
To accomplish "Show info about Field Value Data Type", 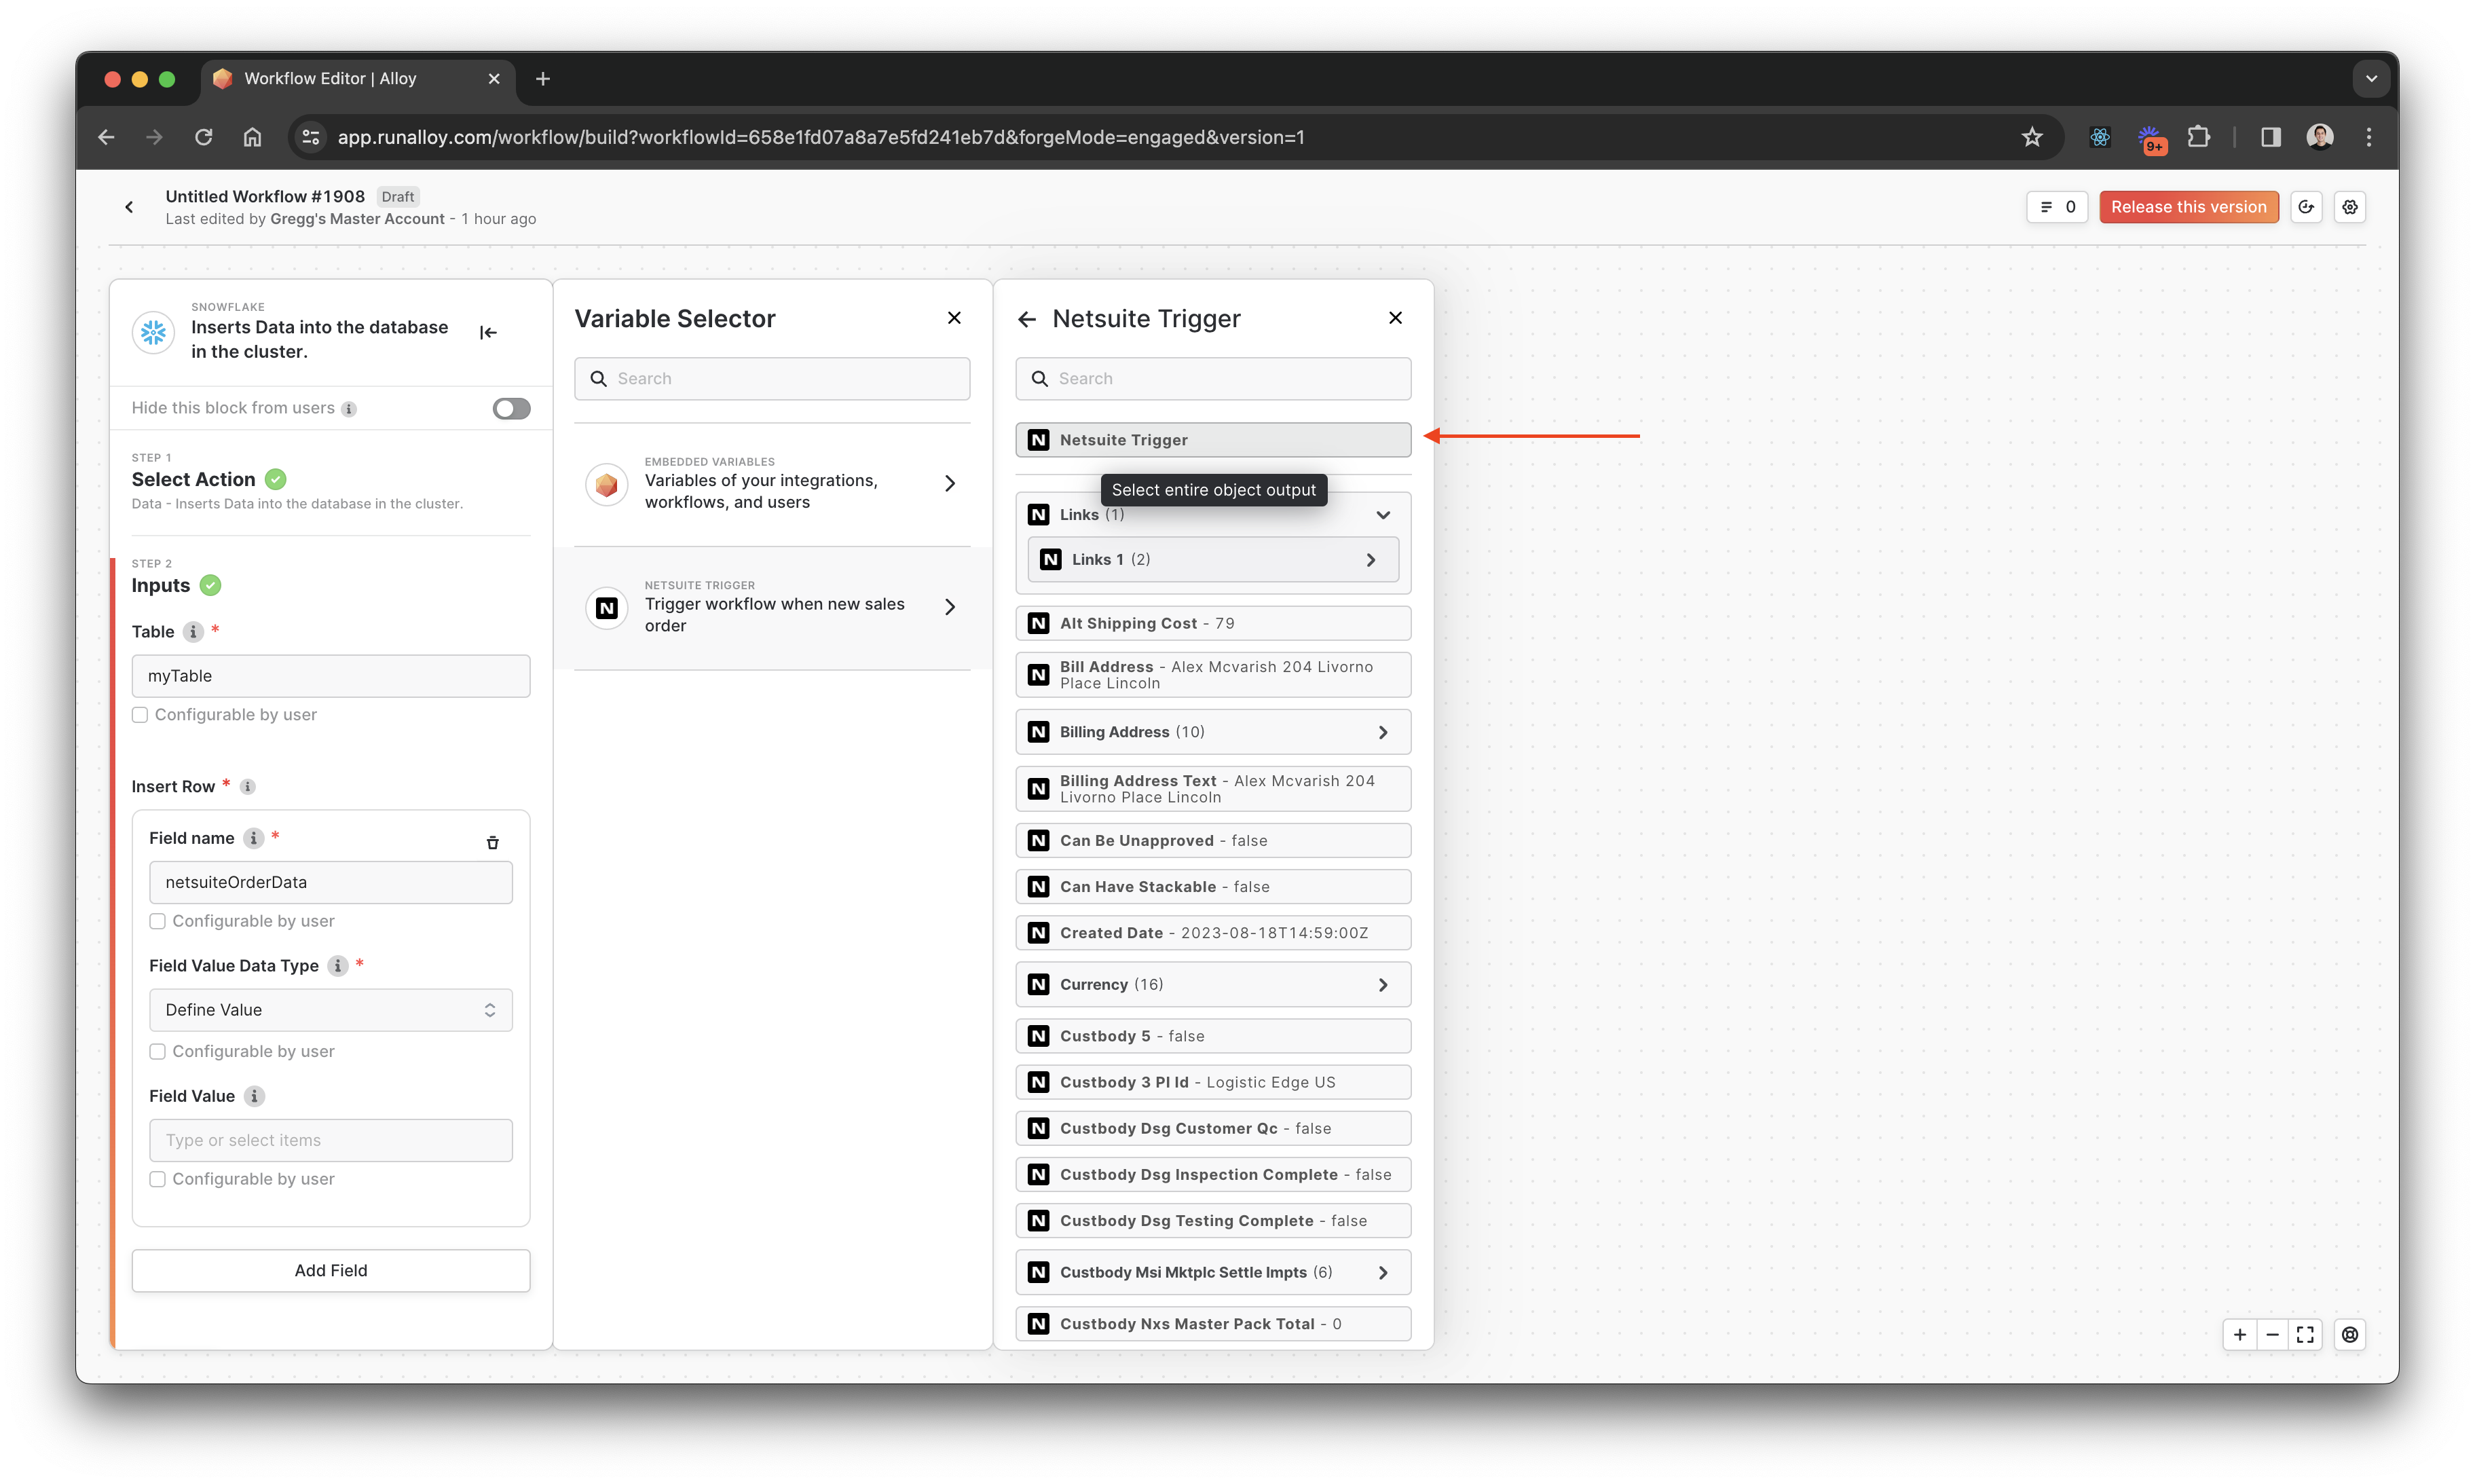I will pos(338,966).
